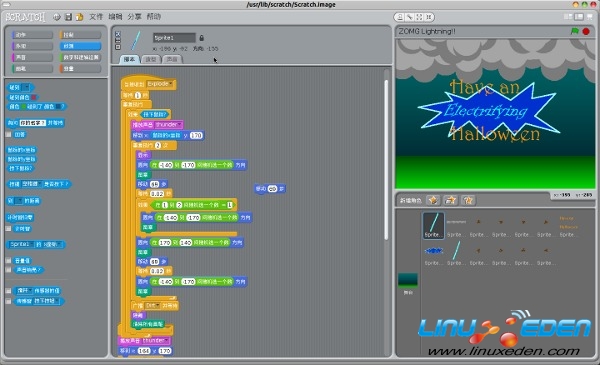Toggle the 声音响亮? reporter checkbox
Image resolution: width=600 pixels, height=365 pixels.
click(x=8, y=270)
